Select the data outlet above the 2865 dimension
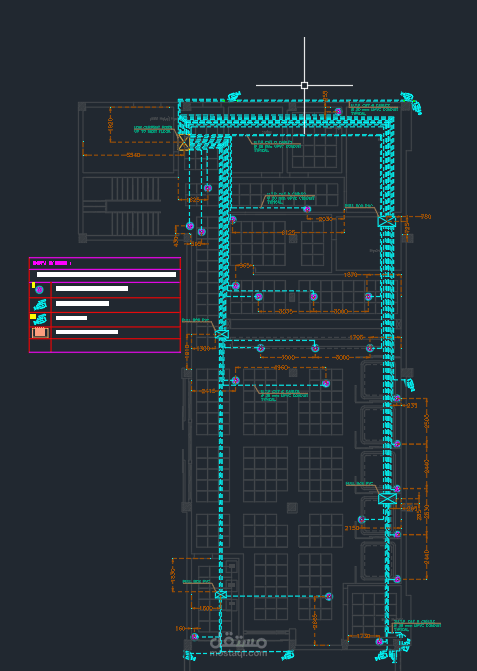The height and width of the screenshot is (671, 477). pyautogui.click(x=329, y=596)
